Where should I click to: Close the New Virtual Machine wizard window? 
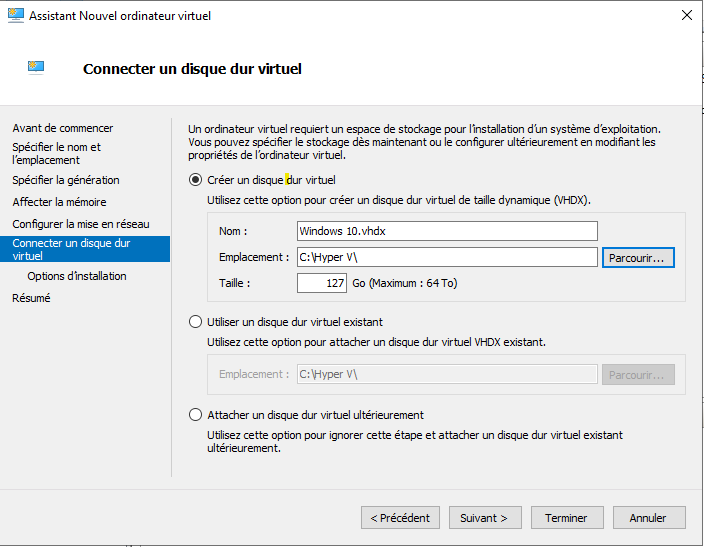tap(685, 16)
